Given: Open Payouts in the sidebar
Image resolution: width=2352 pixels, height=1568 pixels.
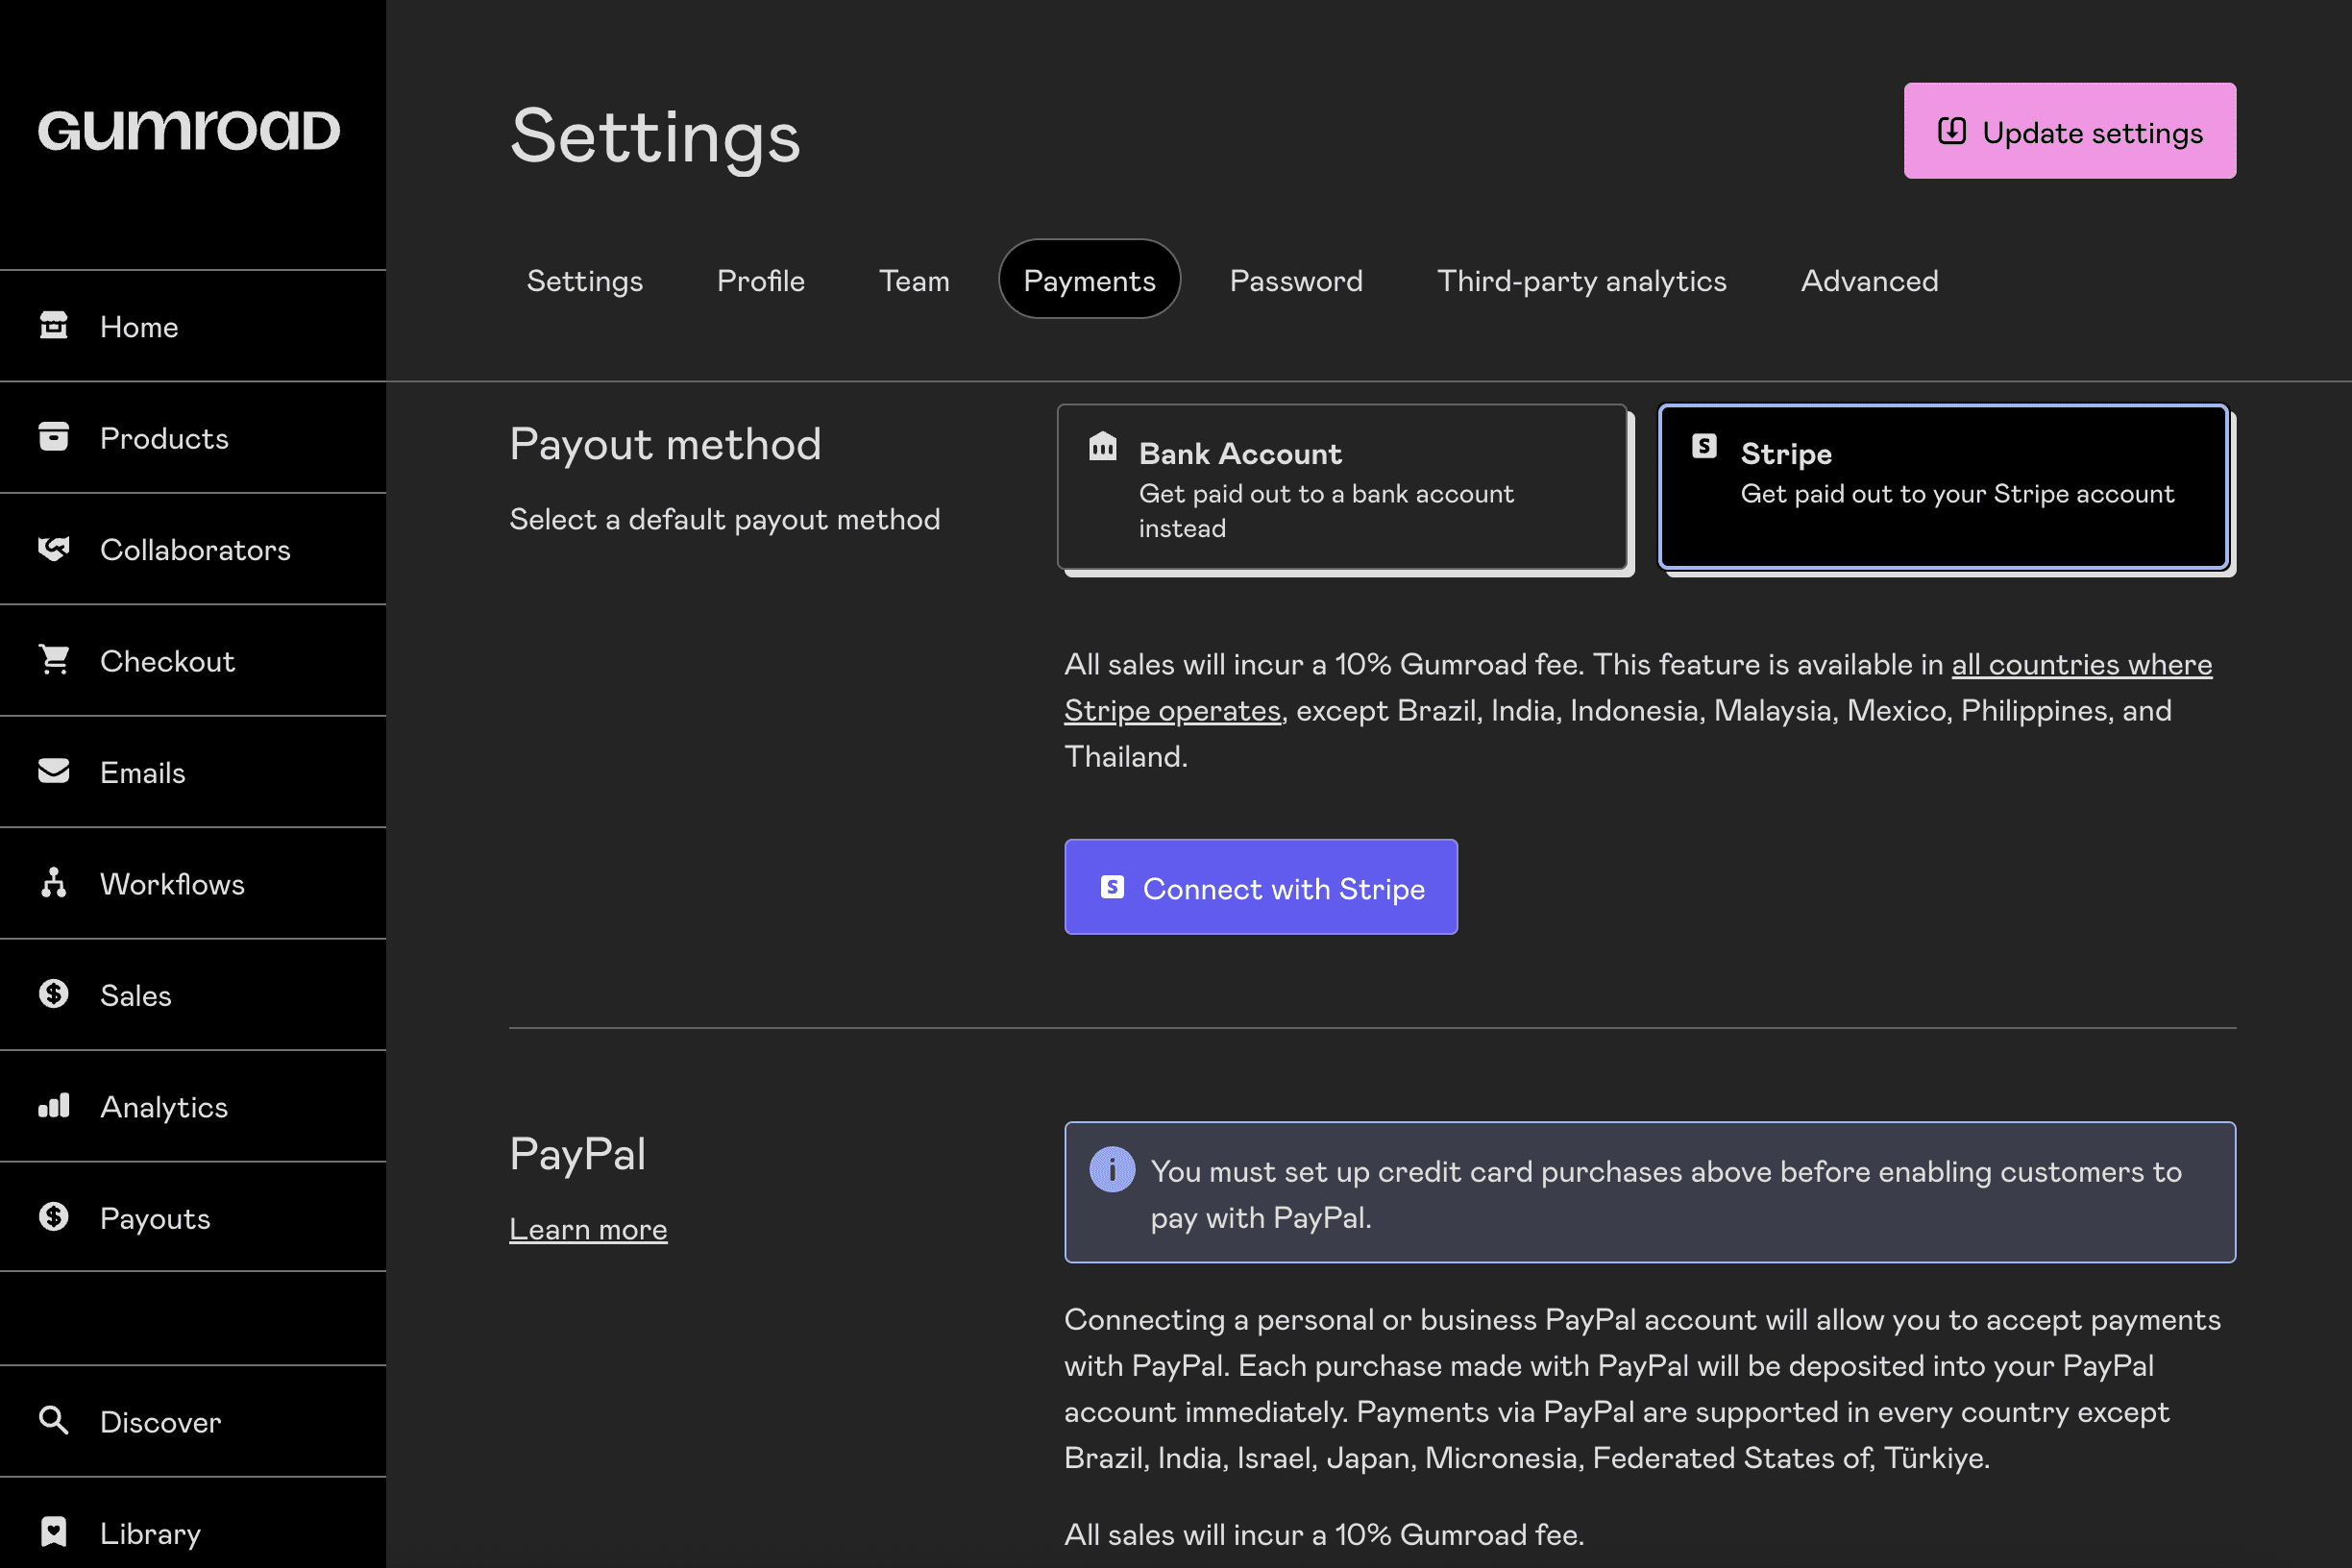Looking at the screenshot, I should pos(155,1218).
